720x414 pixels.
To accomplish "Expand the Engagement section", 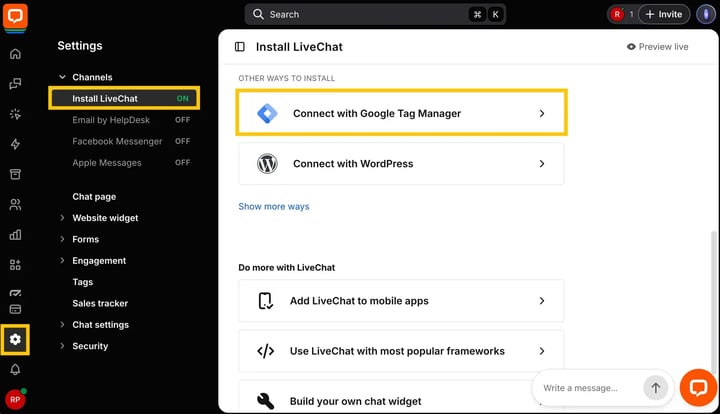I will click(62, 261).
